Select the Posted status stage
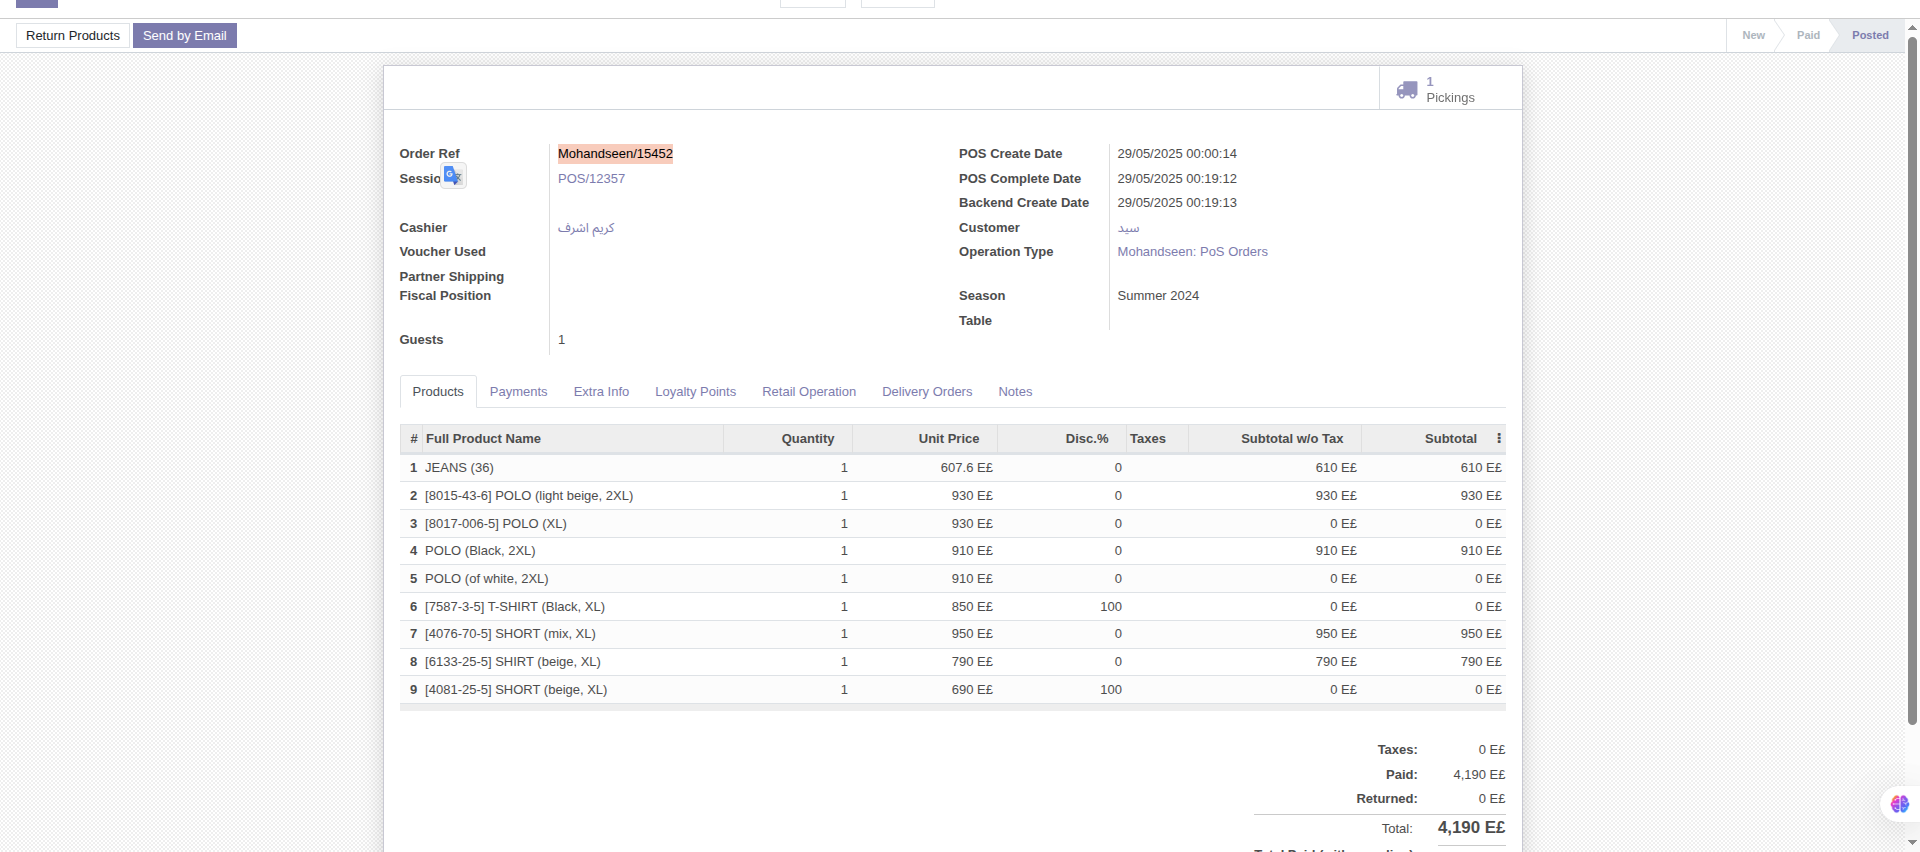This screenshot has height=852, width=1920. pyautogui.click(x=1870, y=35)
